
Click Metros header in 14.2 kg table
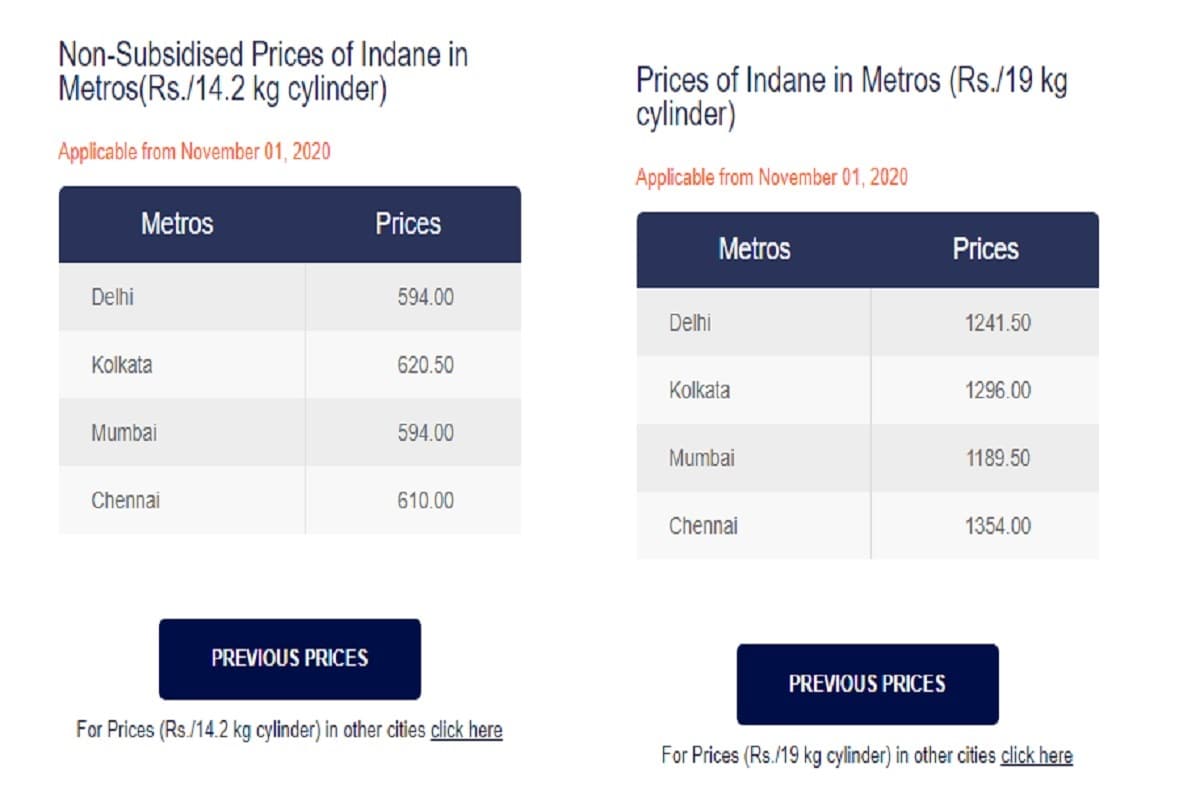tap(177, 223)
